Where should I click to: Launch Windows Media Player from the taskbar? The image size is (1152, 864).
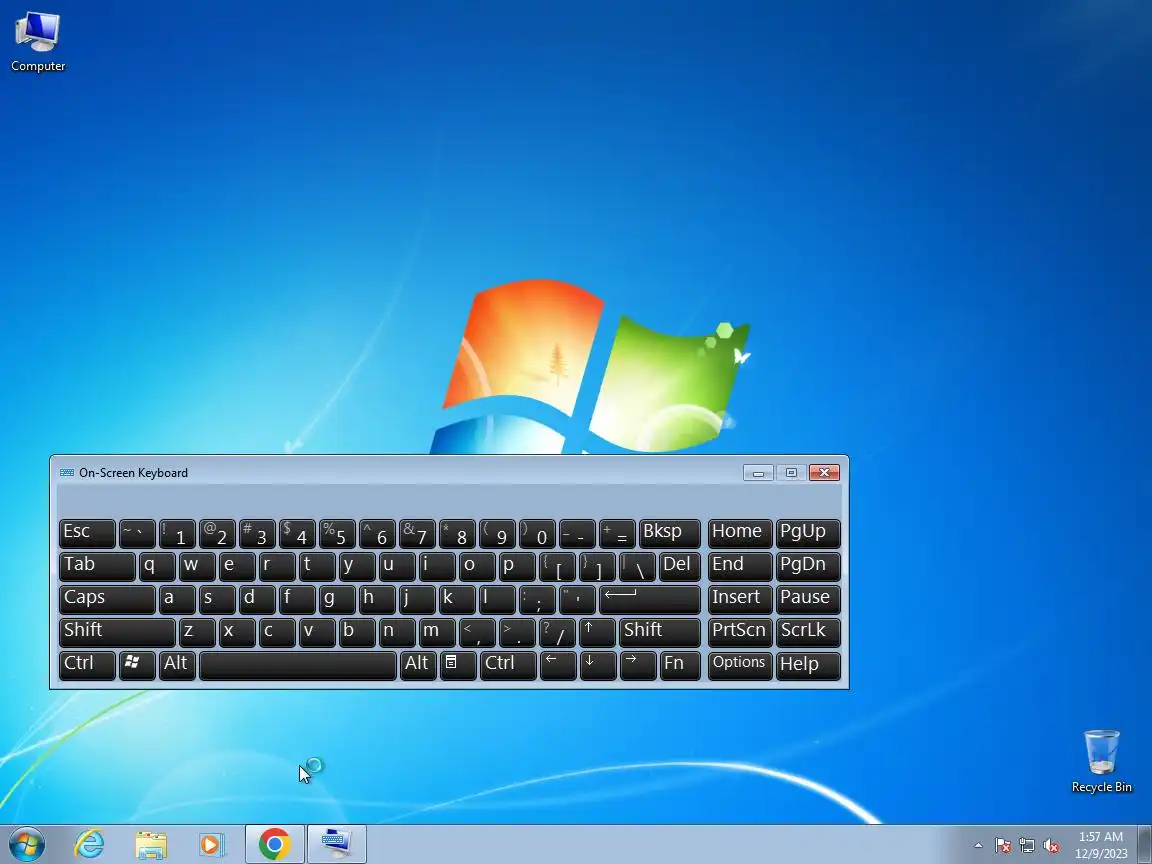(x=212, y=844)
